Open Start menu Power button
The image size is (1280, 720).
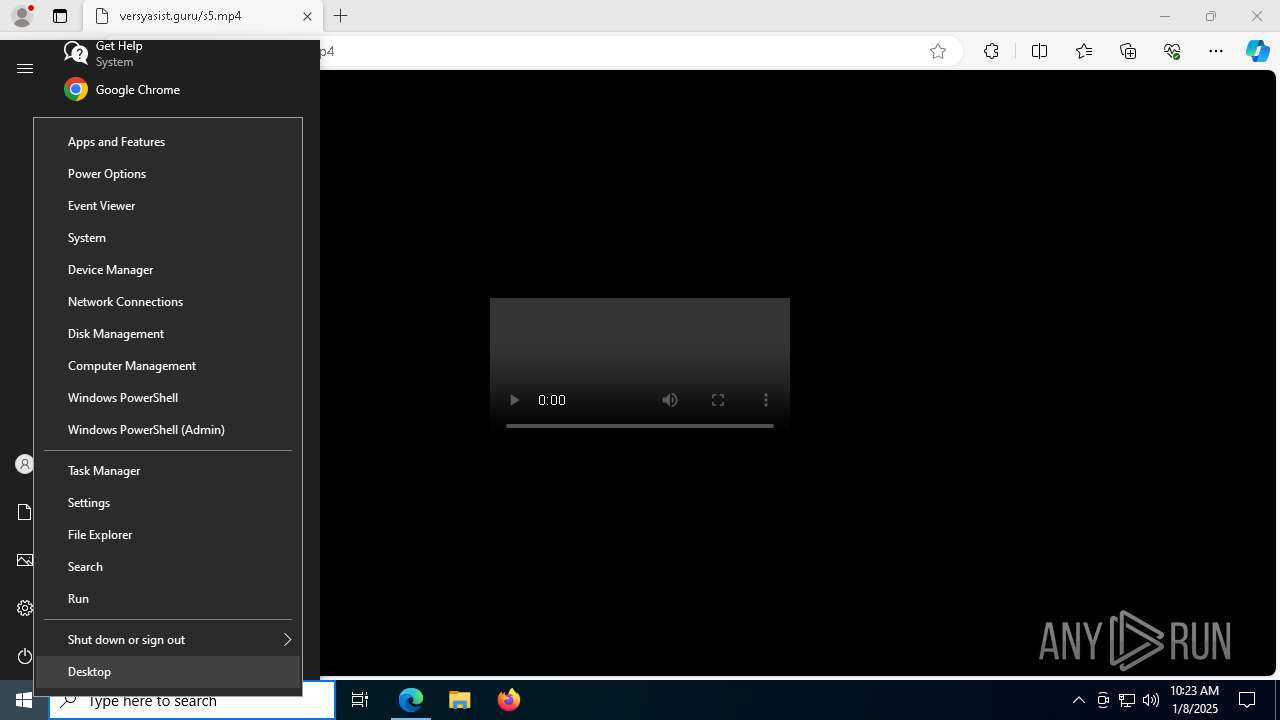25,656
